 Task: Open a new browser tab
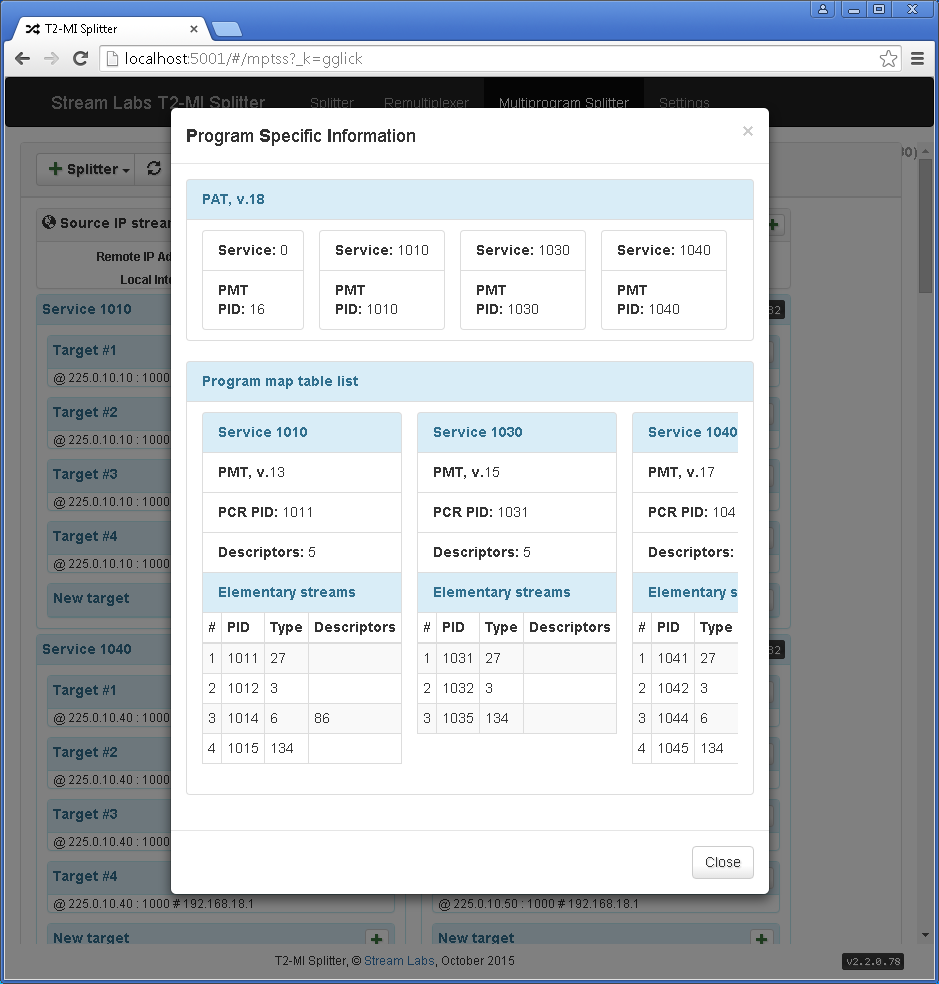tap(227, 28)
